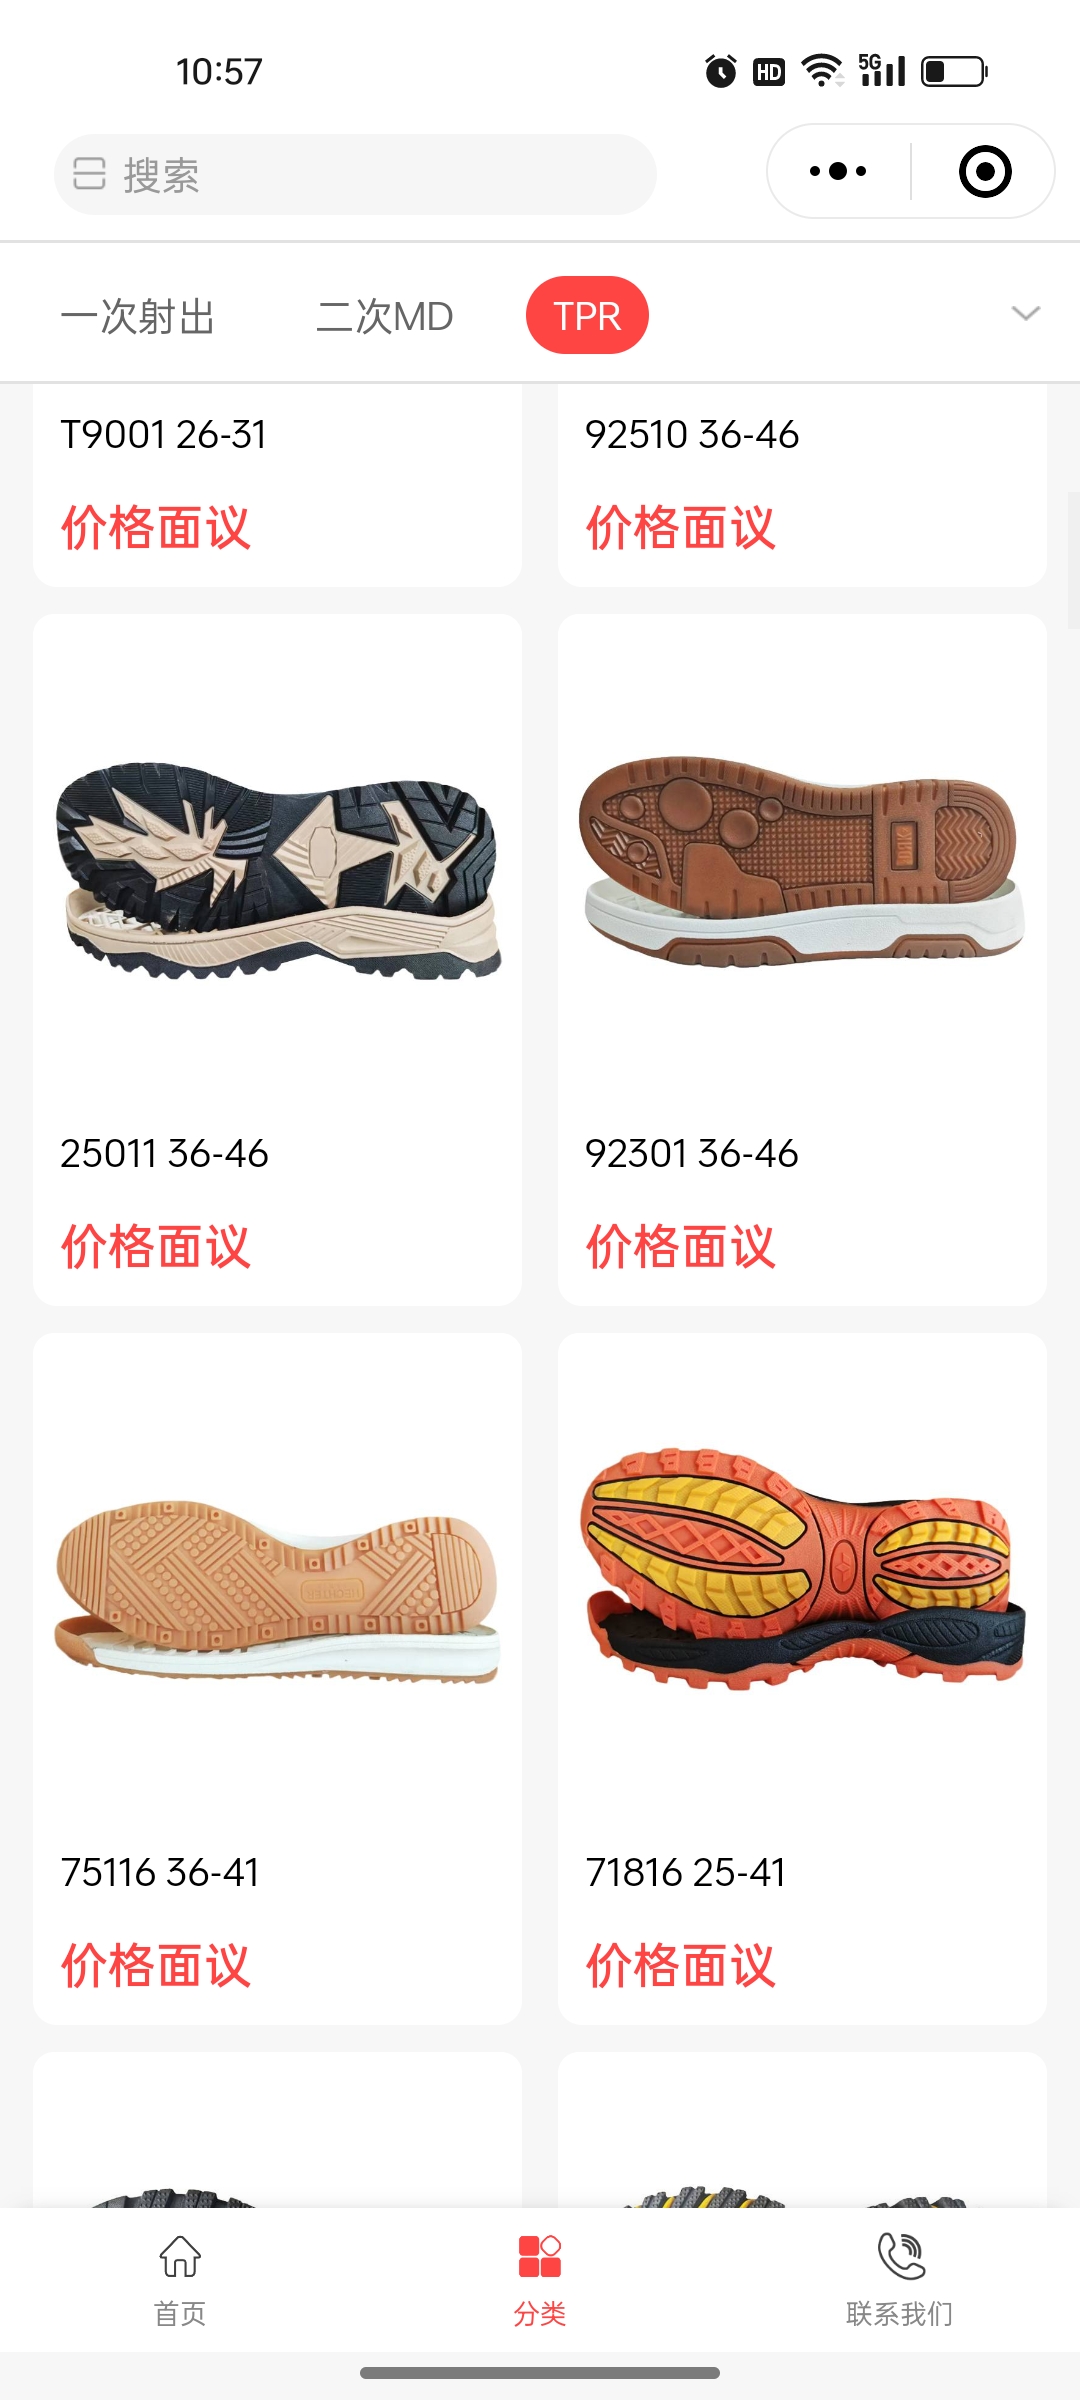This screenshot has width=1080, height=2400.
Task: Tap 价格面议 under 92510 36-46
Action: [x=681, y=527]
